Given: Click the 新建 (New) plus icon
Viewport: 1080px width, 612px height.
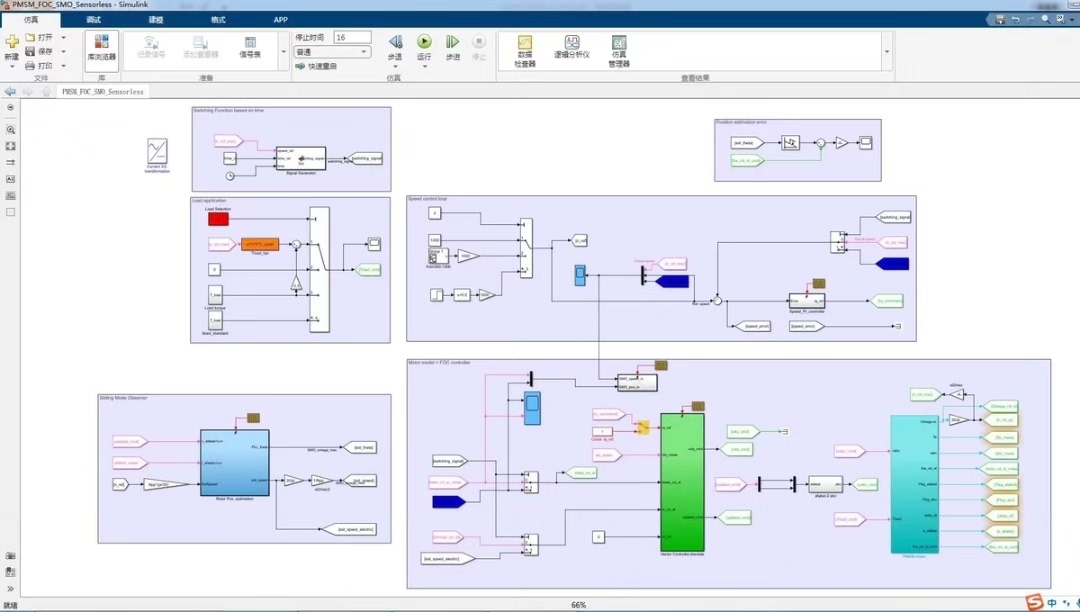Looking at the screenshot, I should 12,42.
